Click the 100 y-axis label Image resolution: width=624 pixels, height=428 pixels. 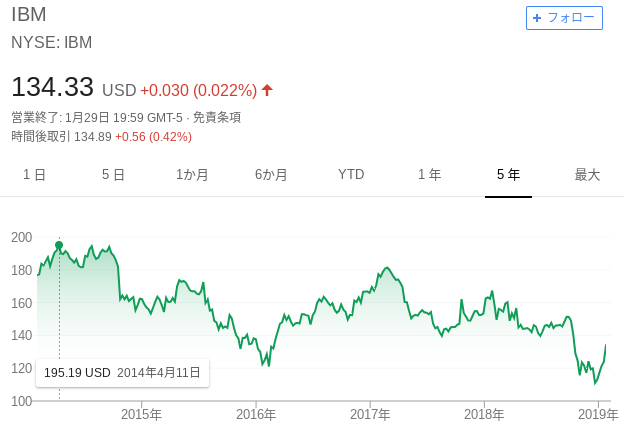pyautogui.click(x=21, y=401)
